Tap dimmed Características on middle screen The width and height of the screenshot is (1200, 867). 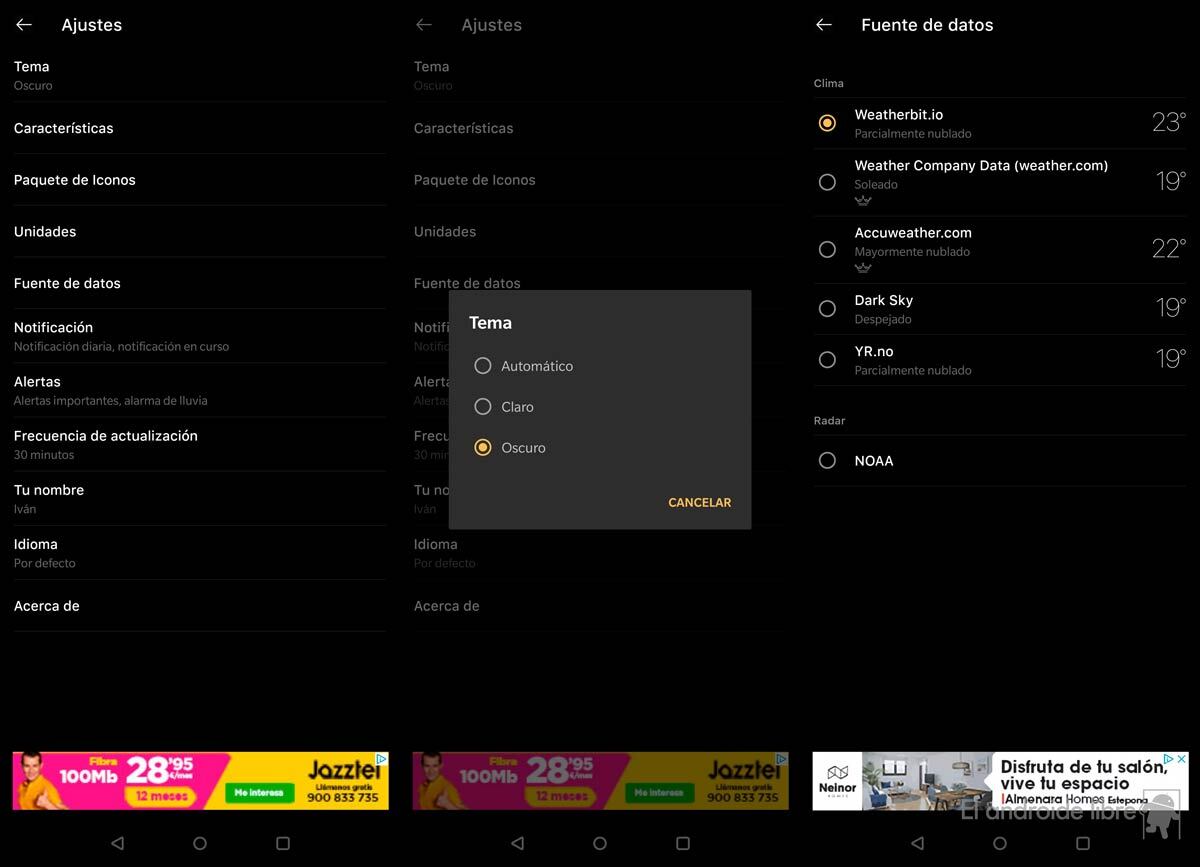pyautogui.click(x=600, y=128)
